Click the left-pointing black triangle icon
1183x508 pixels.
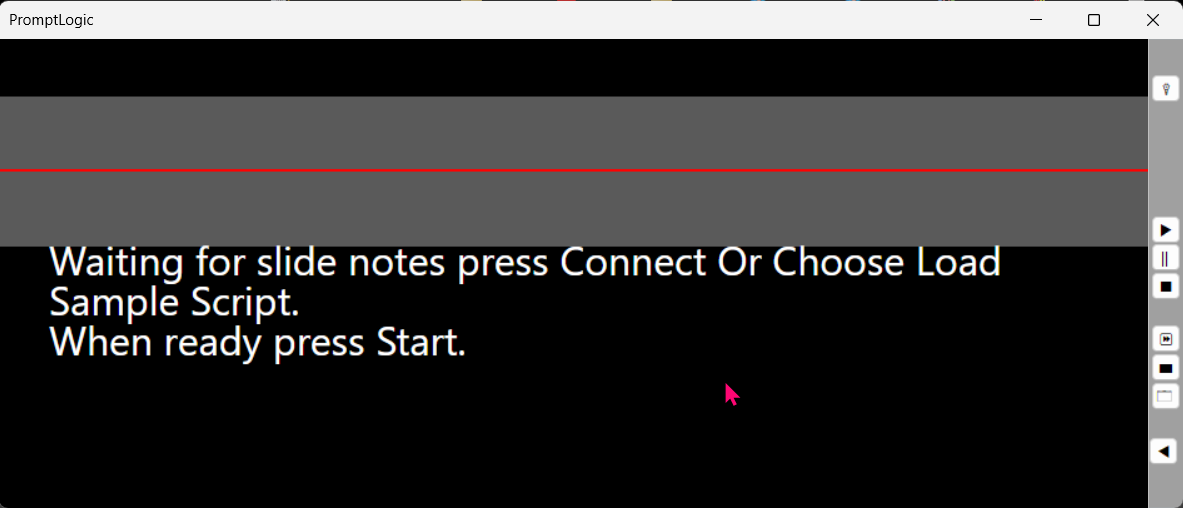coord(1165,451)
